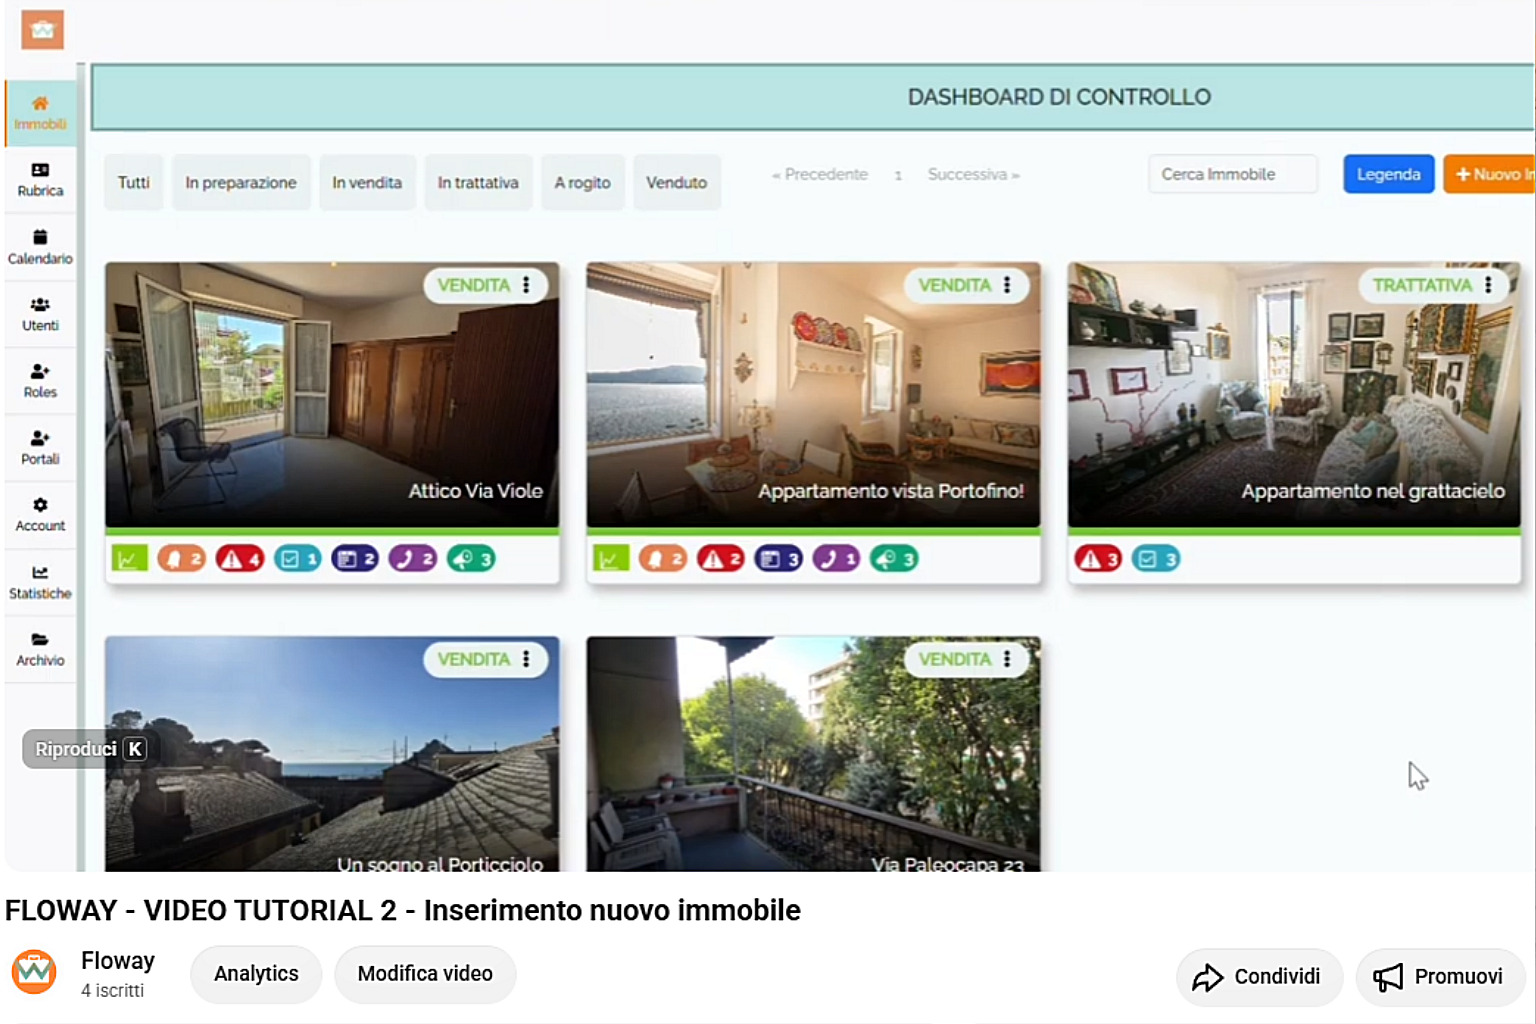Switch to the In trattativa filter
The height and width of the screenshot is (1024, 1536).
[x=478, y=182]
